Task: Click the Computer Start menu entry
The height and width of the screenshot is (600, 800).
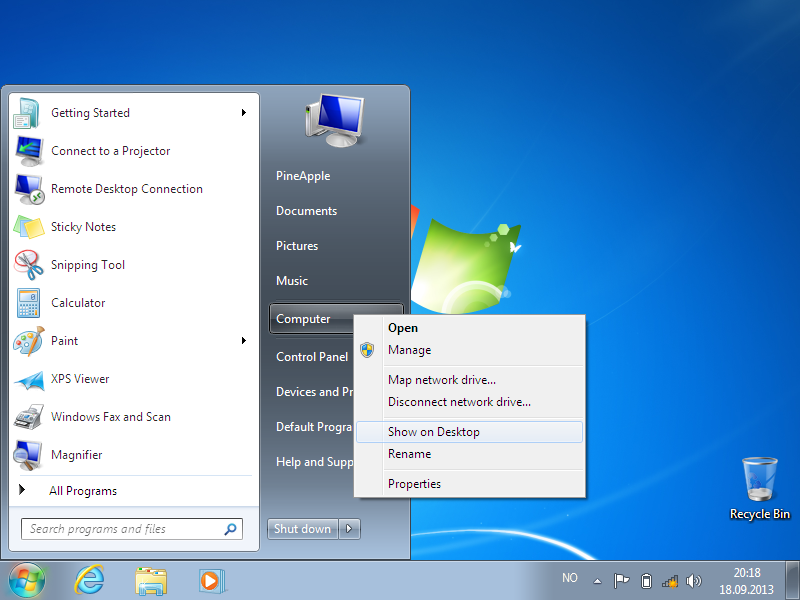Action: click(311, 319)
